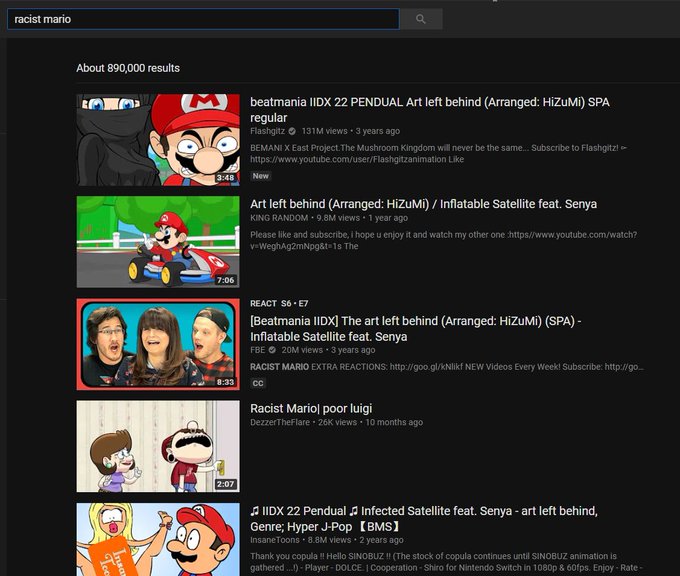Click the 'New' badge on first result
This screenshot has width=680, height=576.
261,176
